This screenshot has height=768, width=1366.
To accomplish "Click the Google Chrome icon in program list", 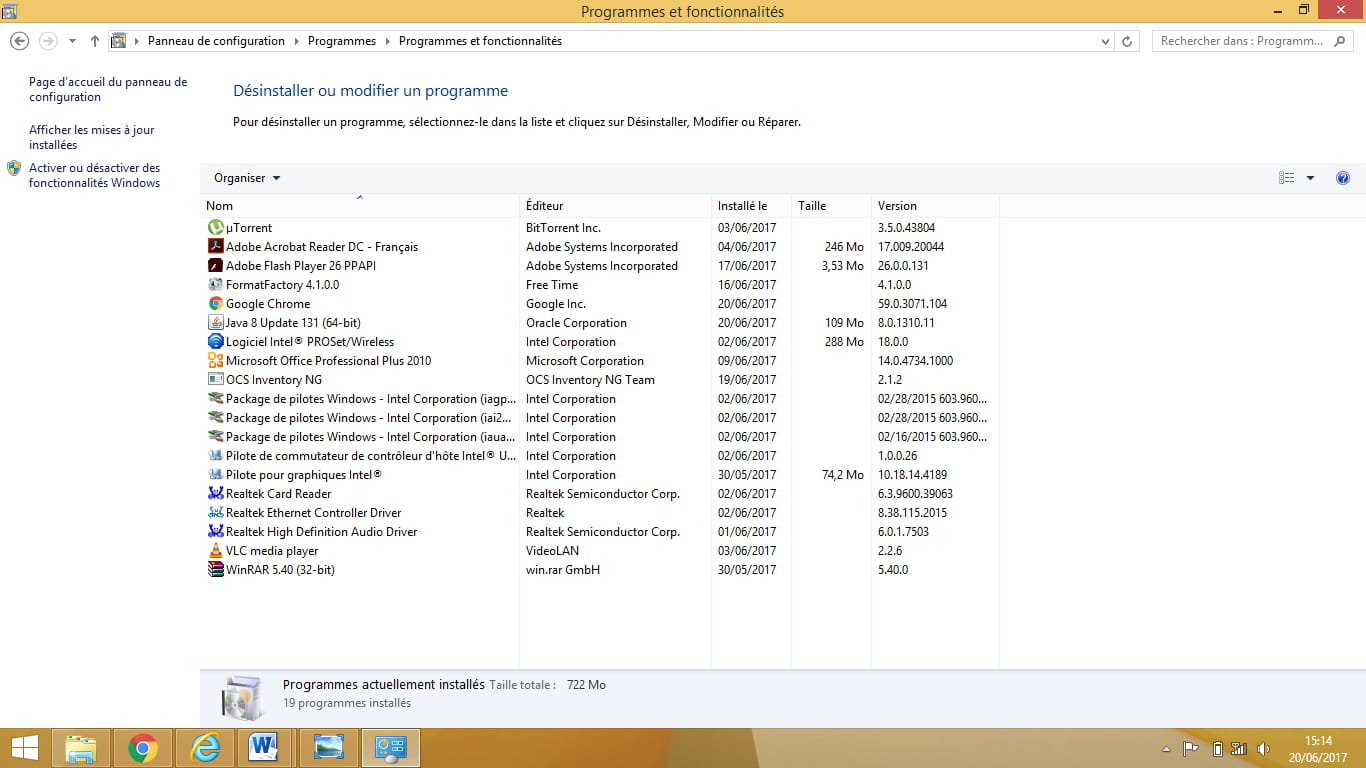I will tap(215, 304).
